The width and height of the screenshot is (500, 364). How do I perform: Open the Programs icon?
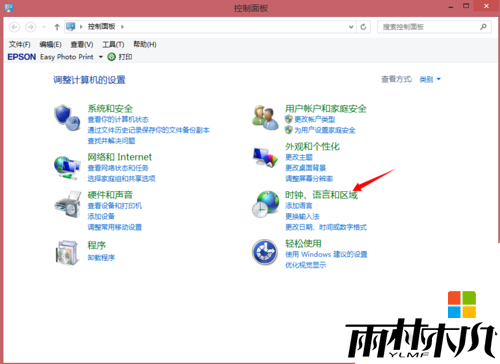click(67, 253)
